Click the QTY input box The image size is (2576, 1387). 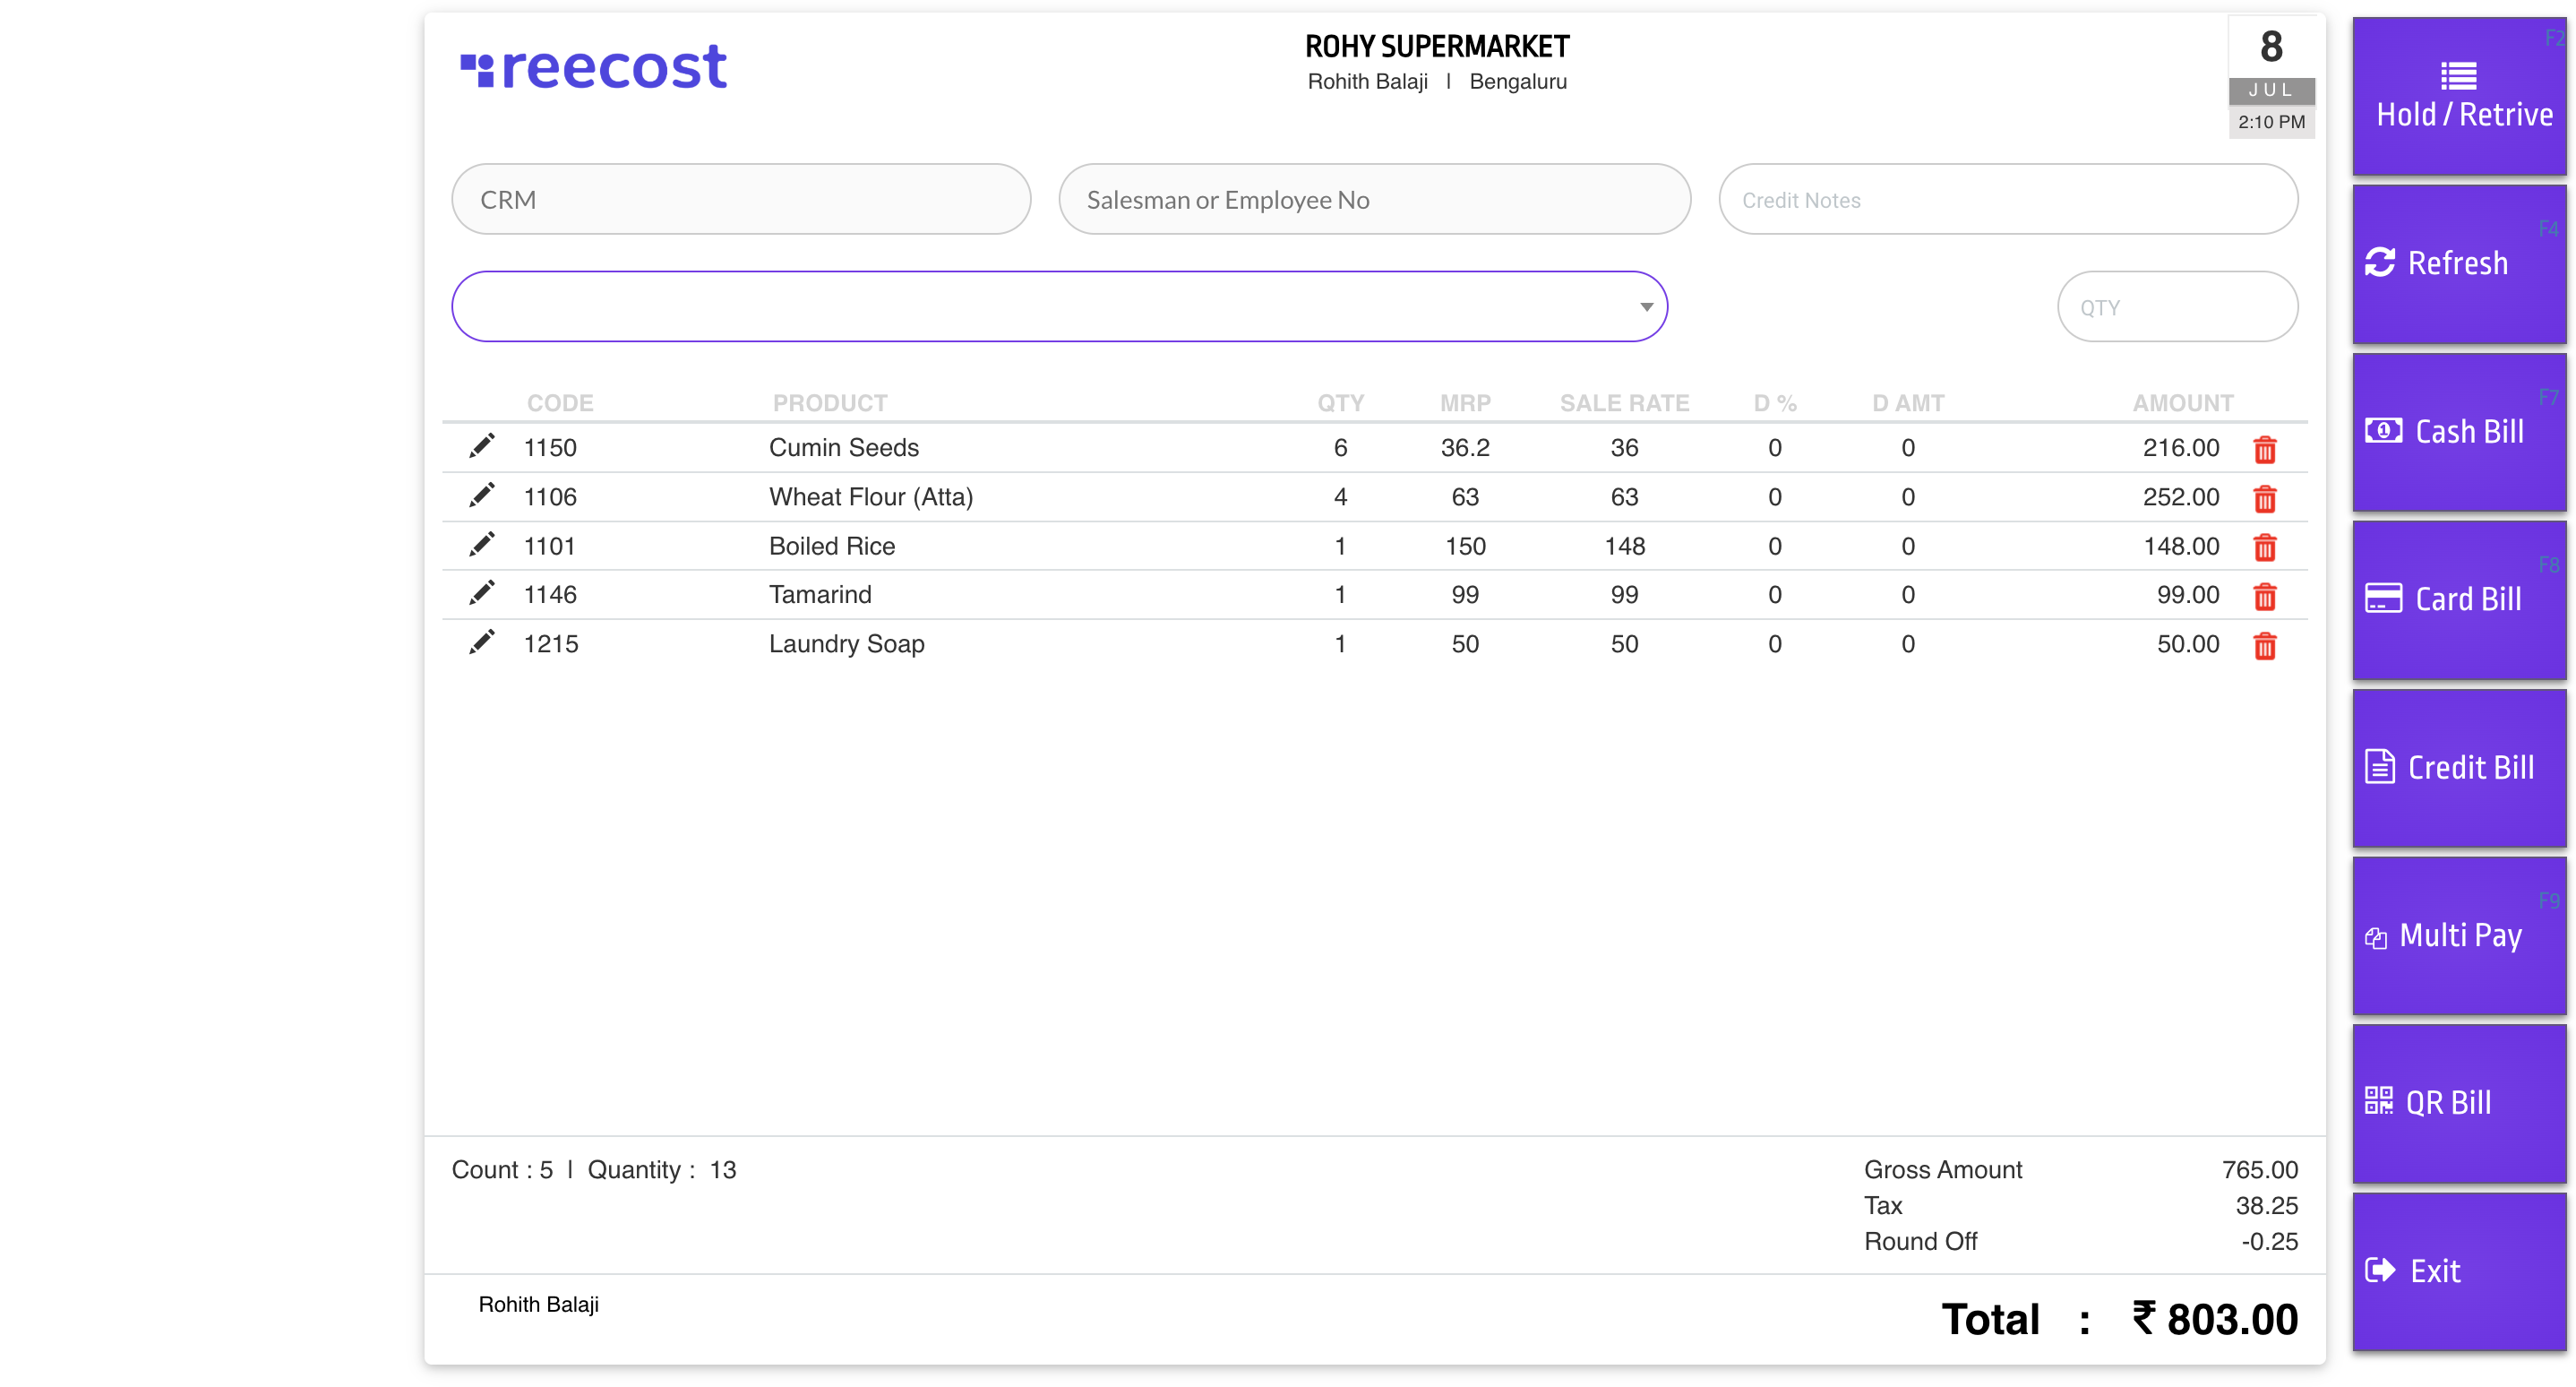pyautogui.click(x=2176, y=307)
